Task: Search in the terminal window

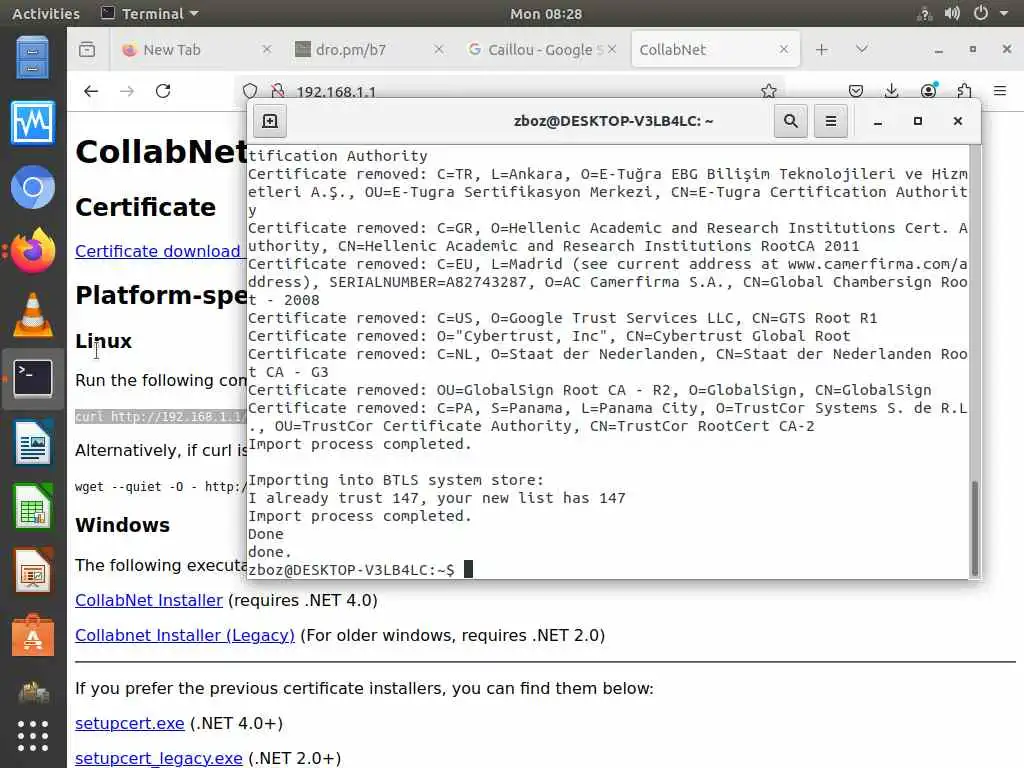Action: pos(790,121)
